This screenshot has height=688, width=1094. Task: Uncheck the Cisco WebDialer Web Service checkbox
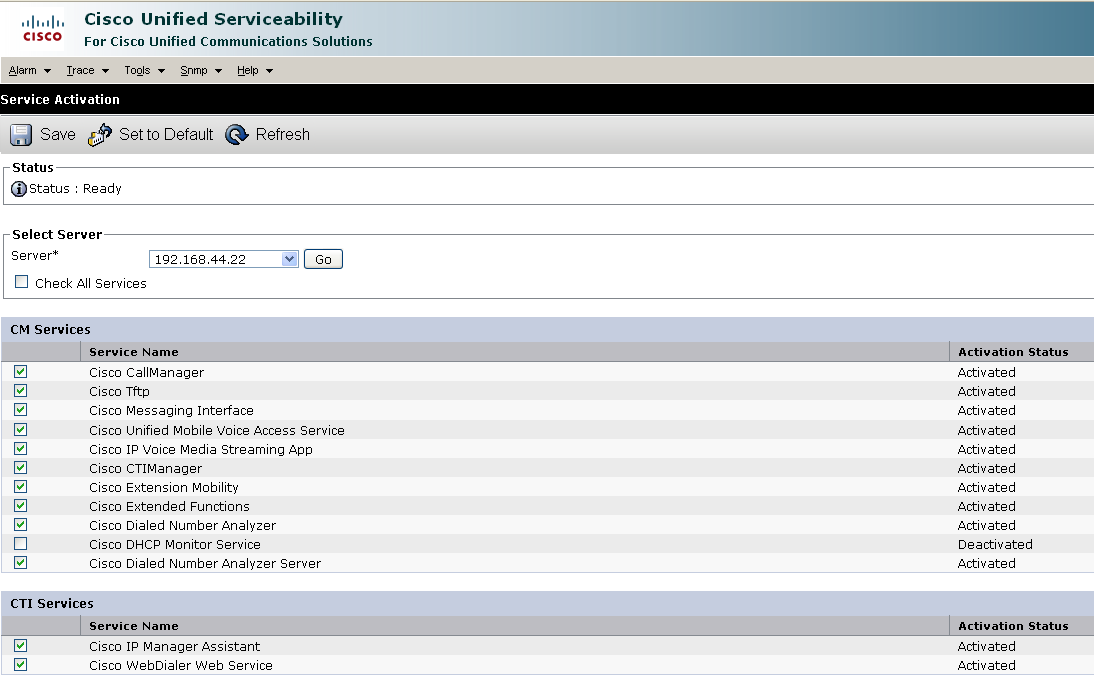pyautogui.click(x=21, y=664)
